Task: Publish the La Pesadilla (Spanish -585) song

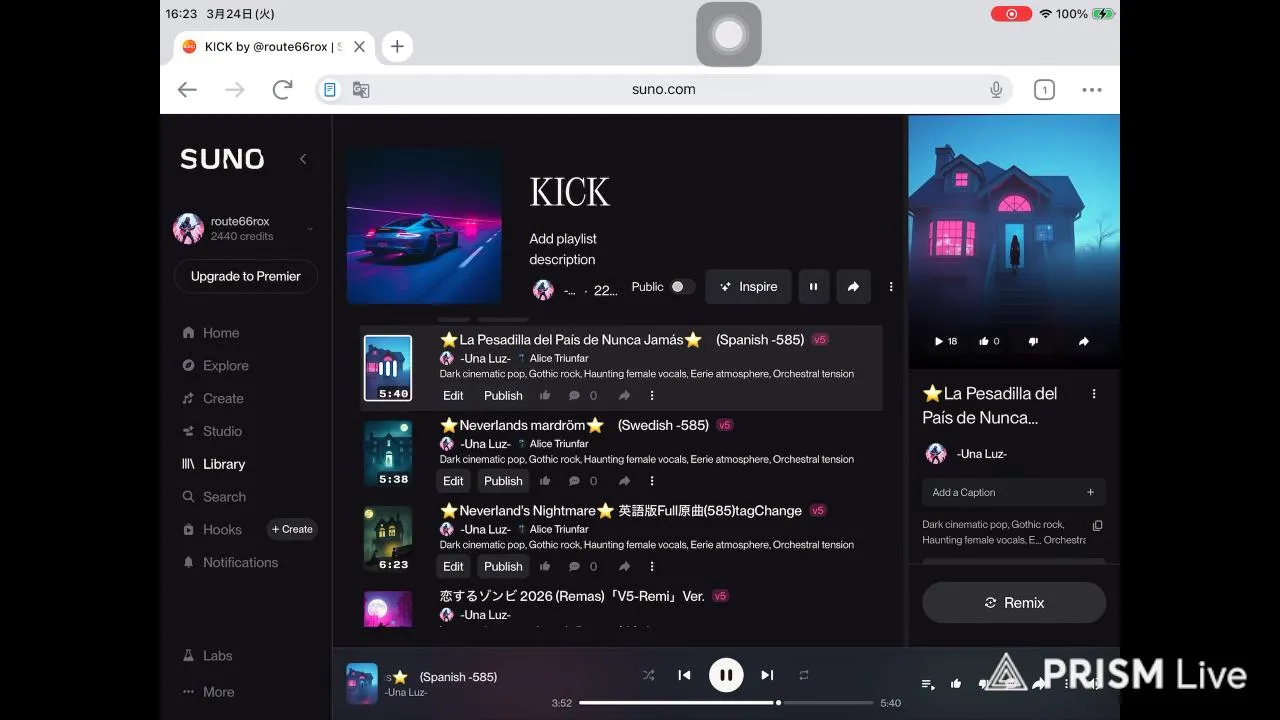Action: pos(503,396)
